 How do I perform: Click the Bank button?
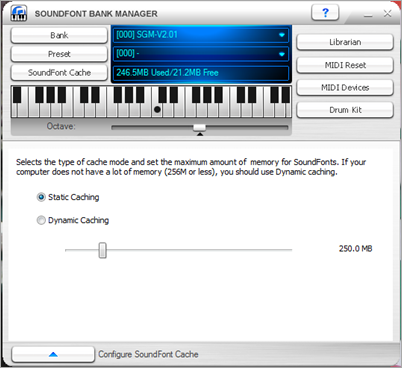[59, 35]
